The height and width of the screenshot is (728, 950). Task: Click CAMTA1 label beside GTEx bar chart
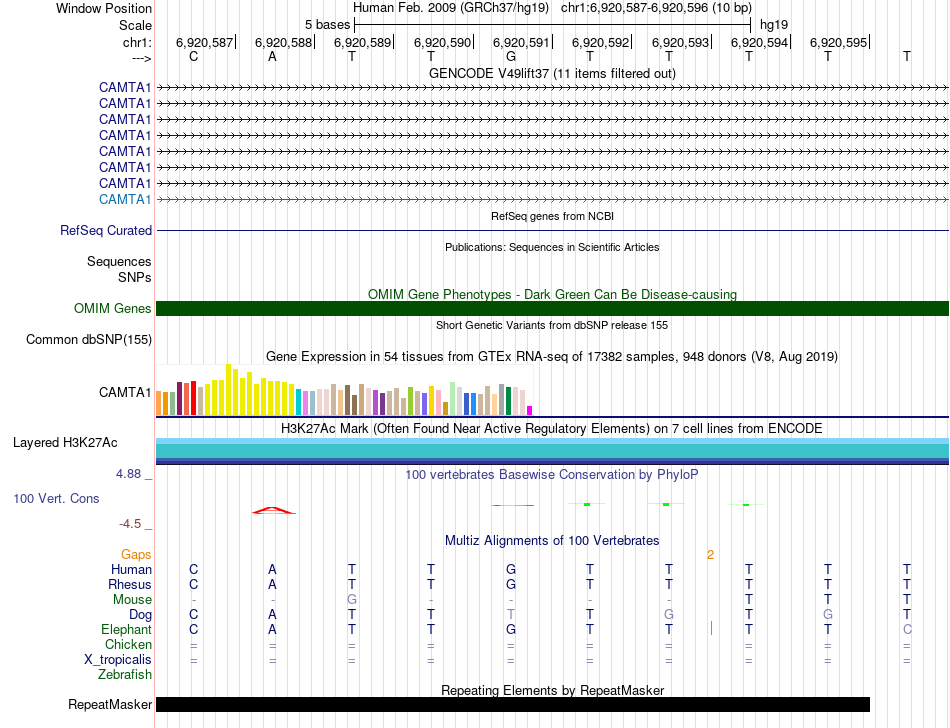(x=125, y=392)
